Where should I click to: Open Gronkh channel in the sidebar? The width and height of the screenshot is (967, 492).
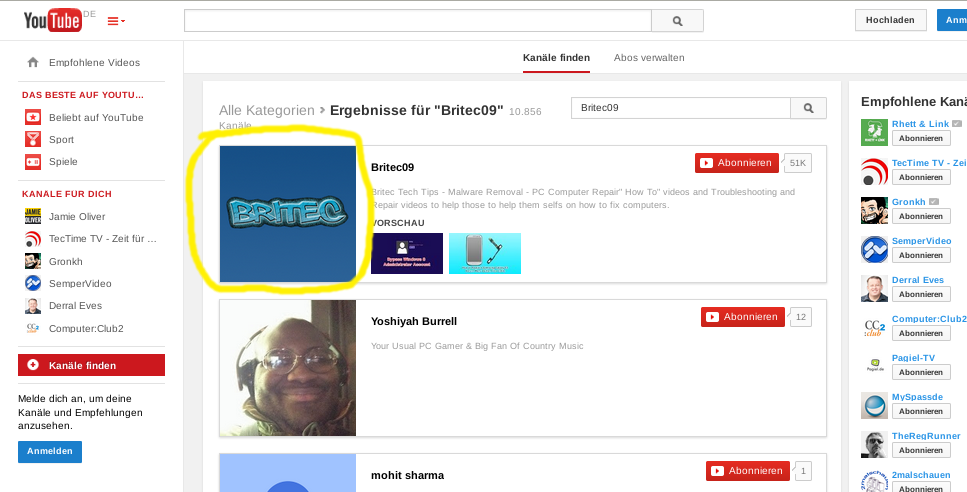click(x=66, y=261)
